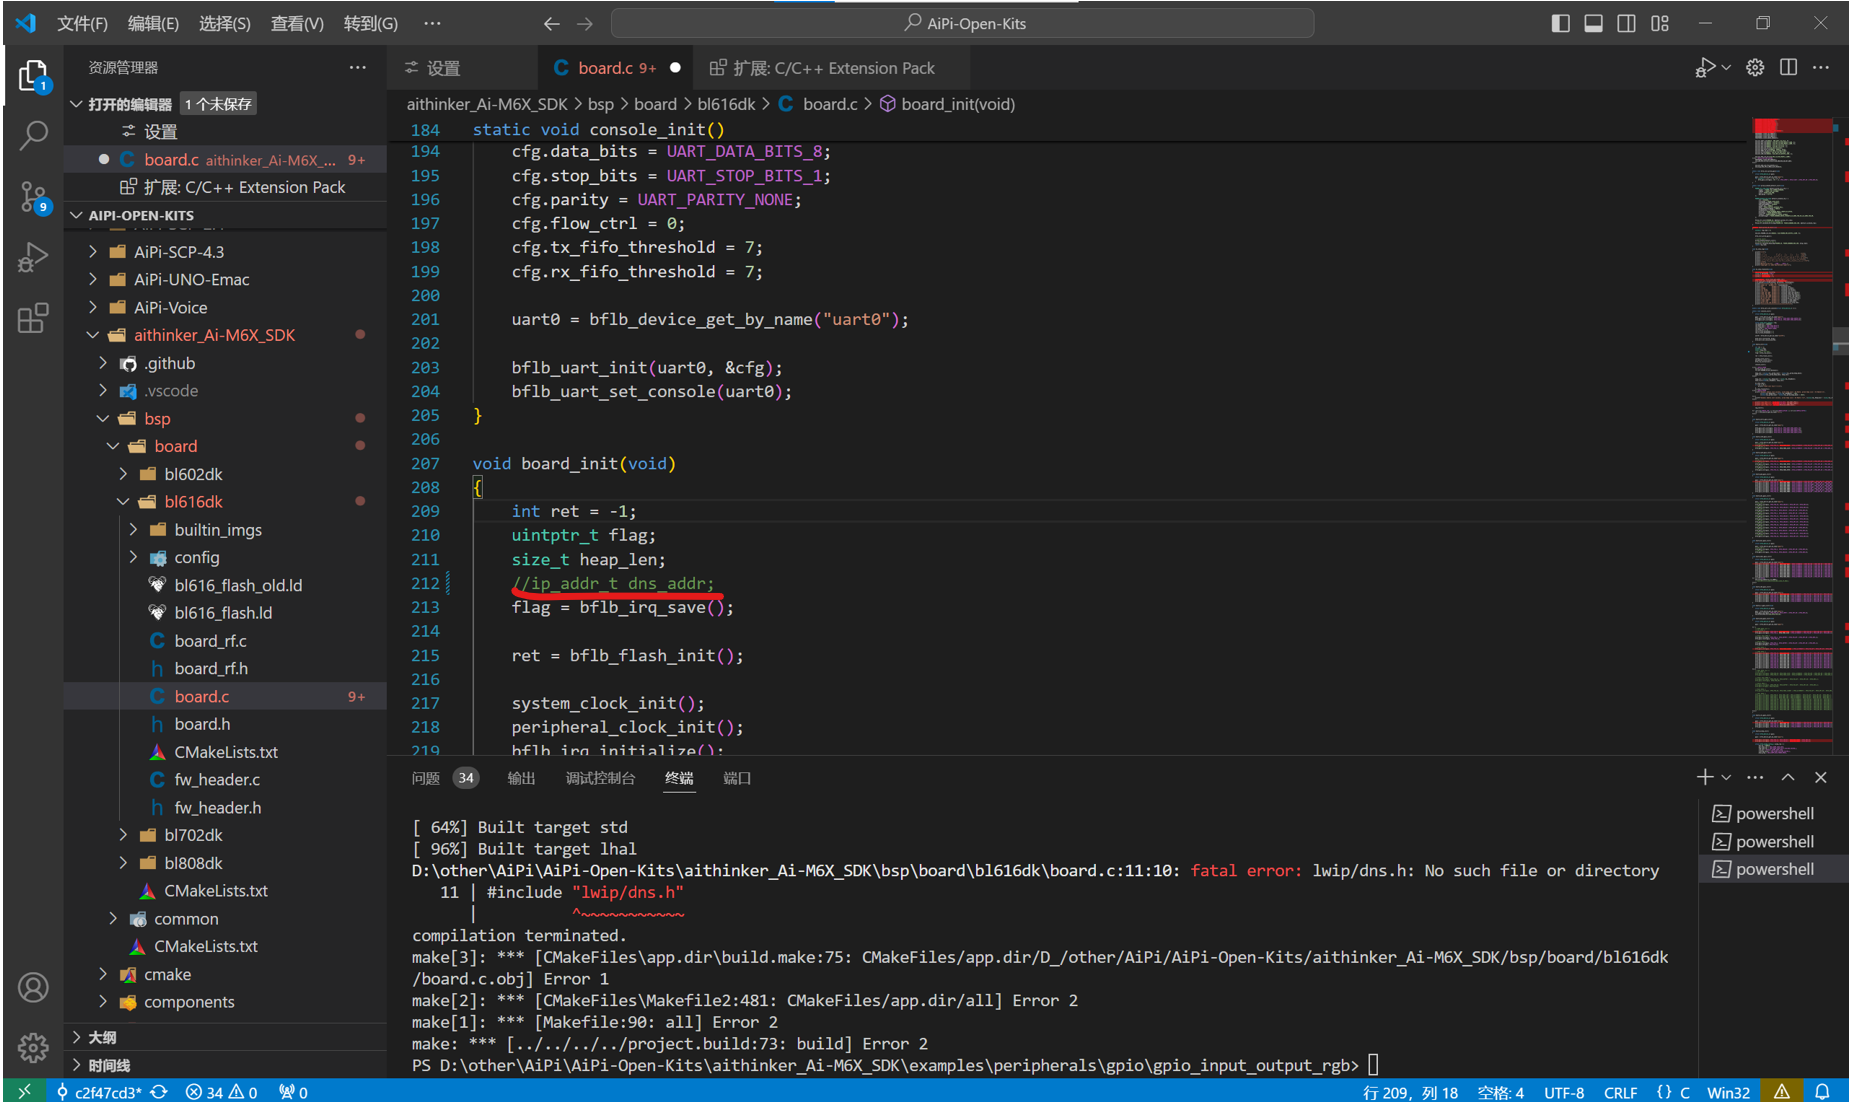
Task: Toggle bottom panel layout icon
Action: [x=1593, y=23]
